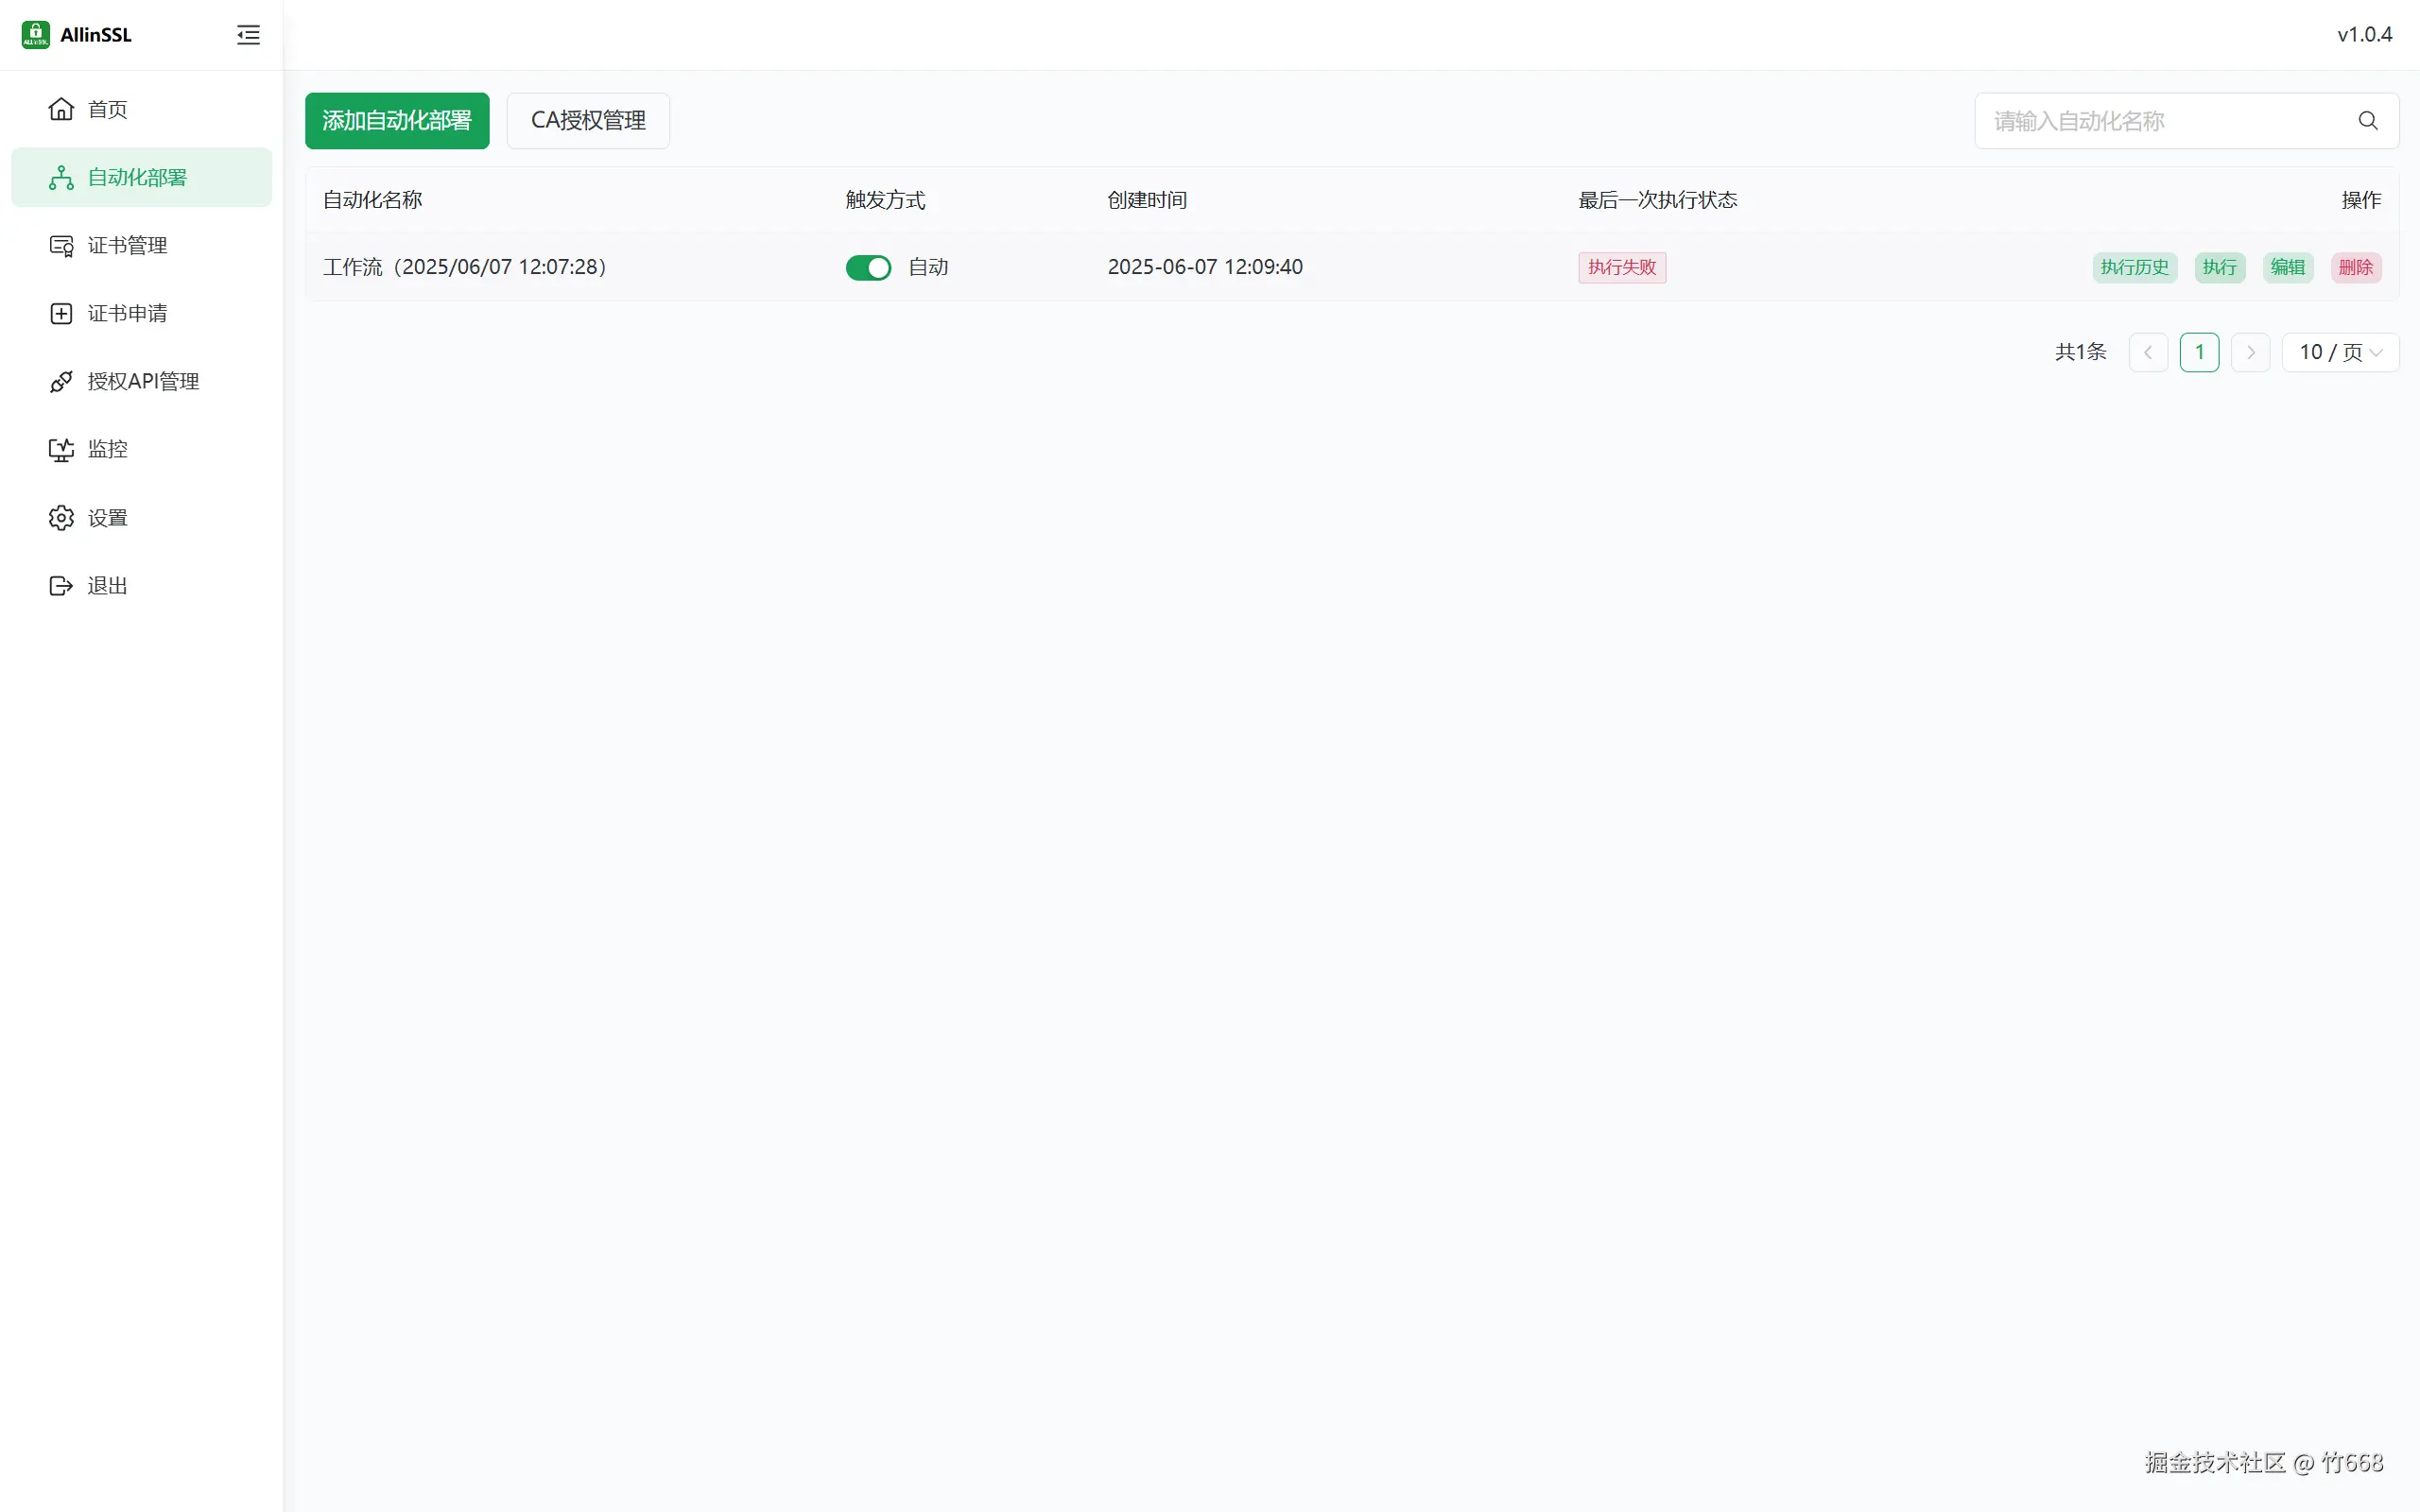Click the gear icon for 设置

point(61,518)
